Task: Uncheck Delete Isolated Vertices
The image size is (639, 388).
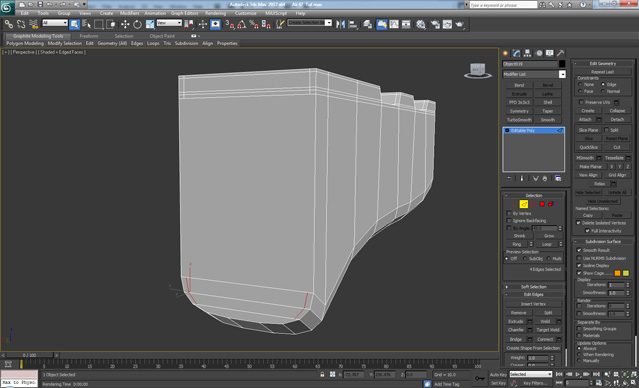Action: [x=578, y=223]
